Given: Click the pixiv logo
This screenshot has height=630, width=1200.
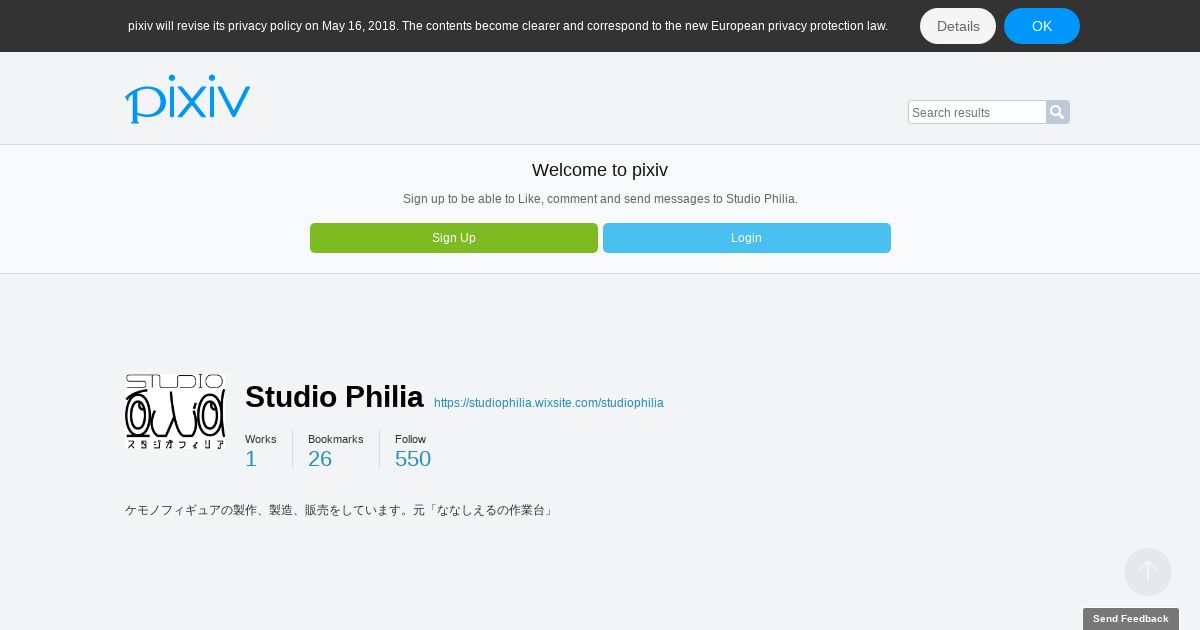Looking at the screenshot, I should (187, 99).
